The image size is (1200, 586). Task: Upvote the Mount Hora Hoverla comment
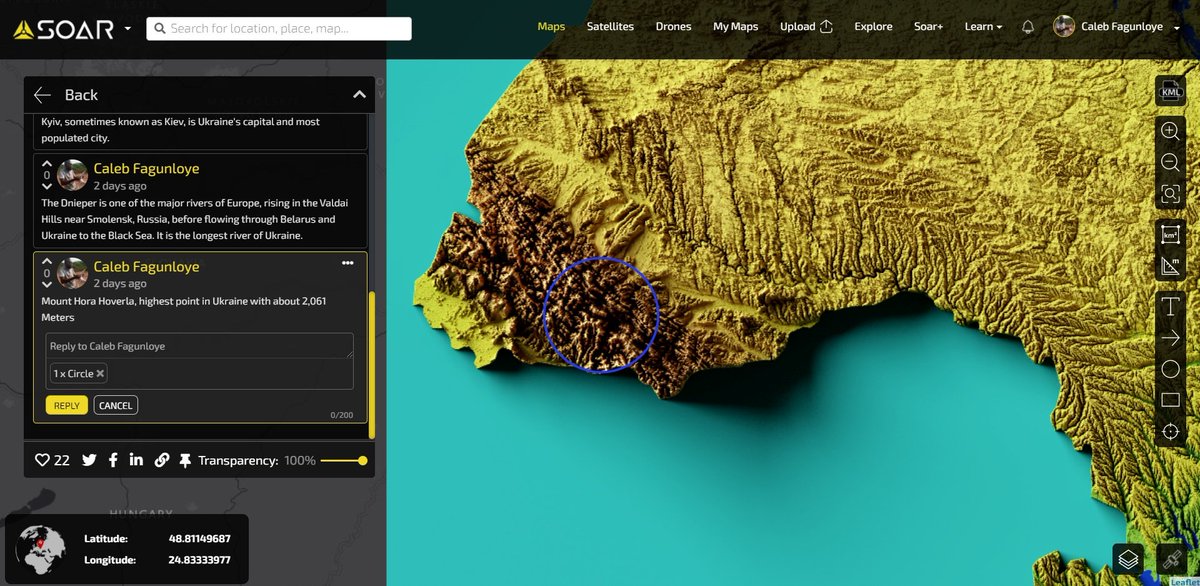tap(46, 261)
